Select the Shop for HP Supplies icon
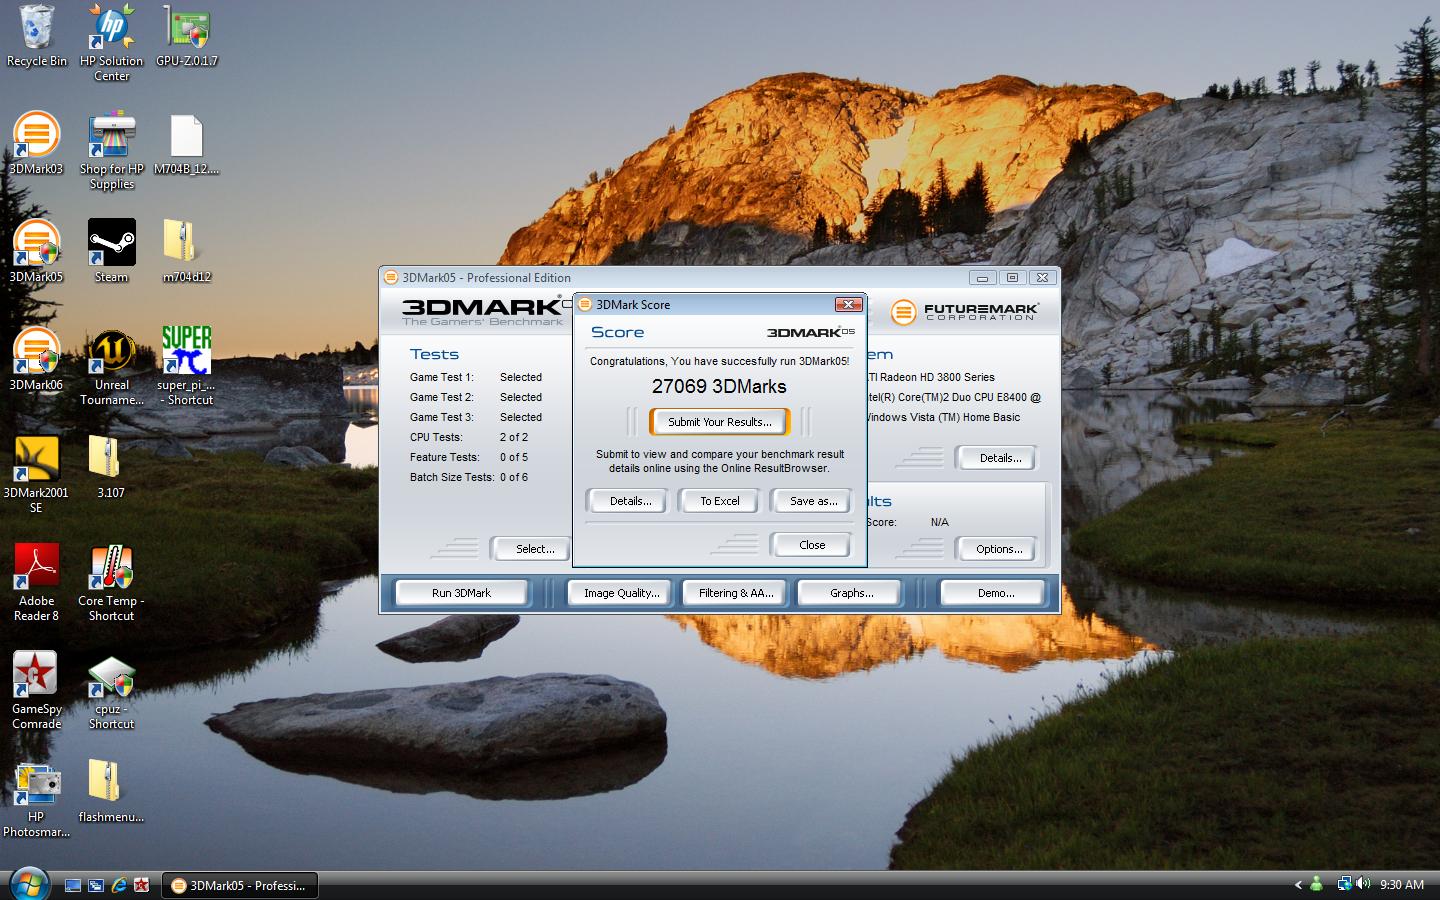 tap(111, 151)
